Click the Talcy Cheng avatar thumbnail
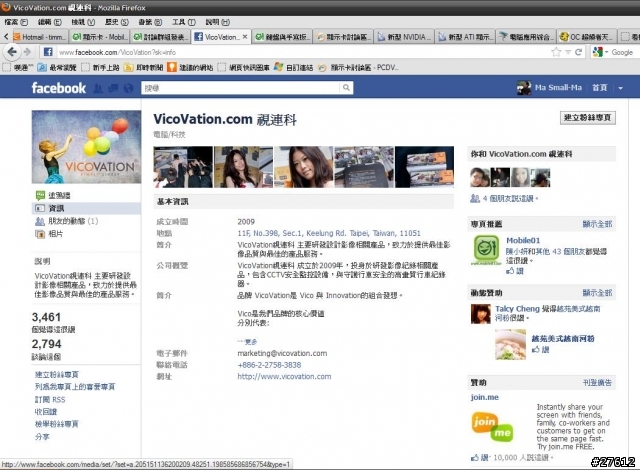This screenshot has width=640, height=470. coord(481,314)
